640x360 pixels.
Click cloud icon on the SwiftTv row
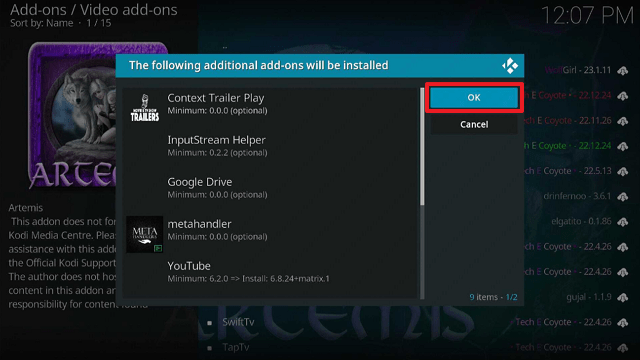(622, 323)
